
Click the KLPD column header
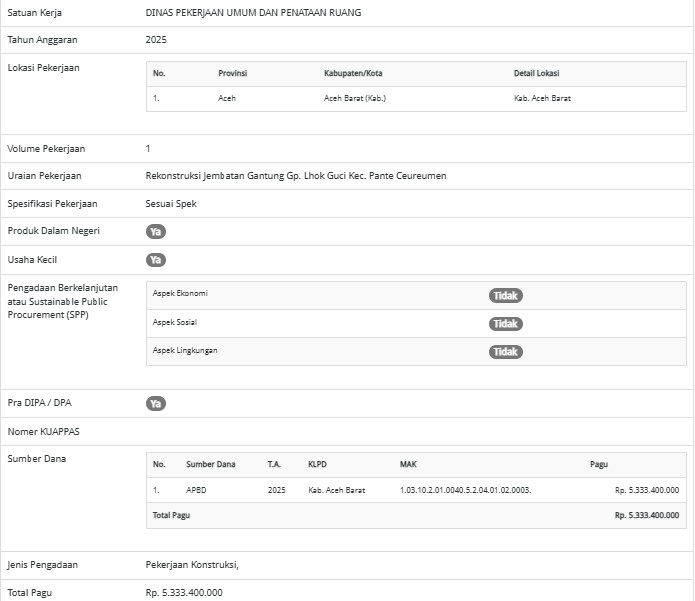click(x=318, y=464)
